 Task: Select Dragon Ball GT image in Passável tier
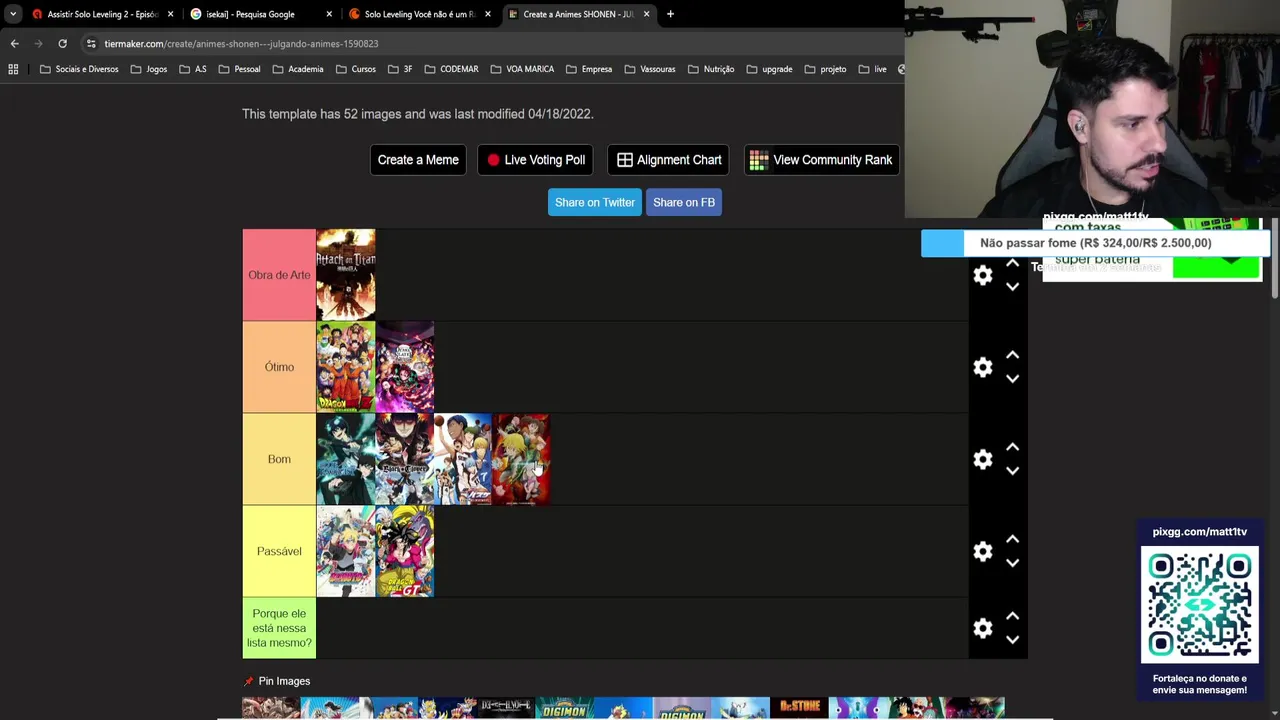[404, 551]
